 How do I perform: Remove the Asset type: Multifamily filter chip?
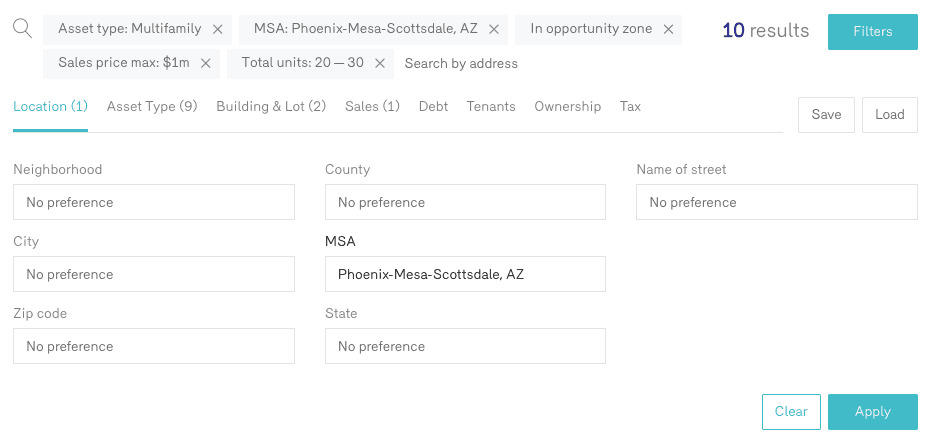click(218, 30)
